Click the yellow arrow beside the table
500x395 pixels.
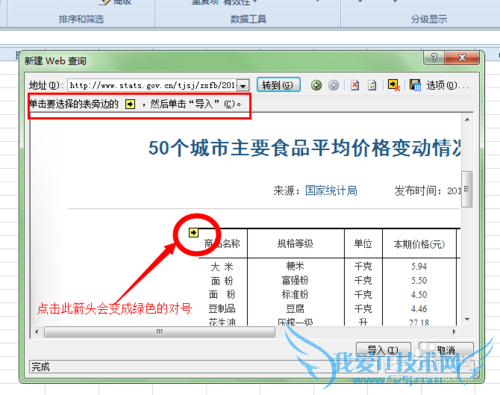[x=194, y=232]
